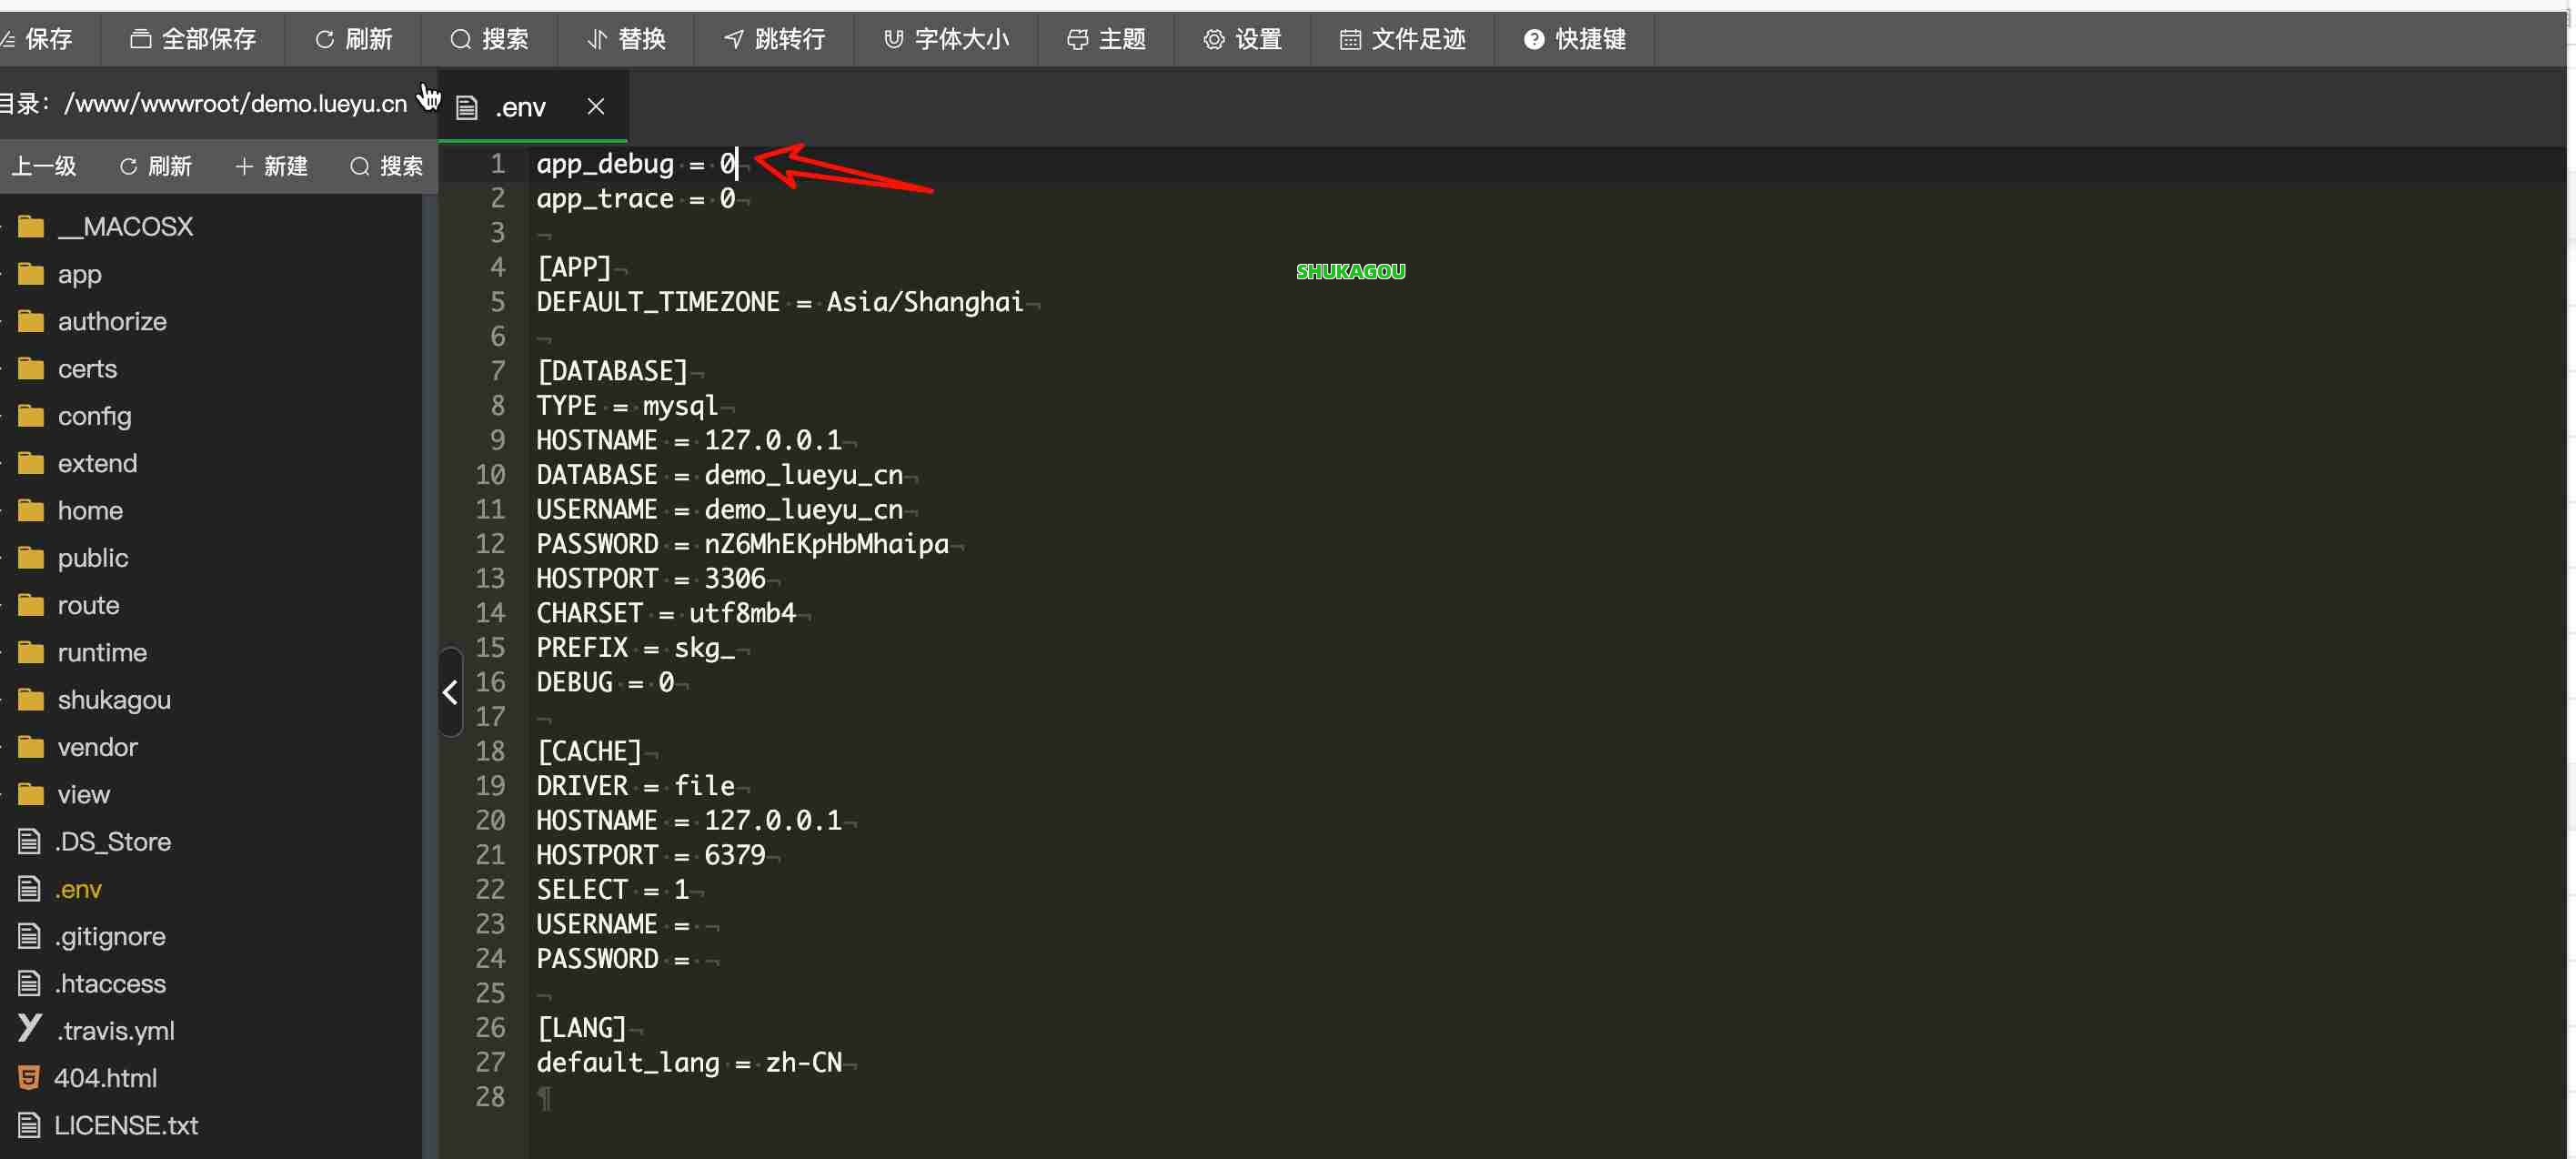
Task: Jump to a line with 跳转行
Action: coord(773,39)
